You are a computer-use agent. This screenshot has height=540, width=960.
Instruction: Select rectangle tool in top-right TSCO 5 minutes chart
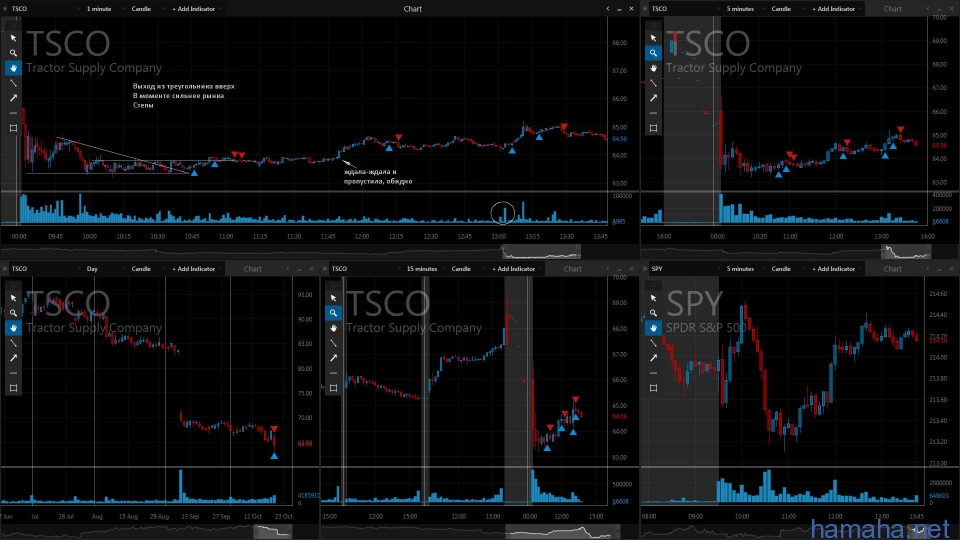coord(653,128)
